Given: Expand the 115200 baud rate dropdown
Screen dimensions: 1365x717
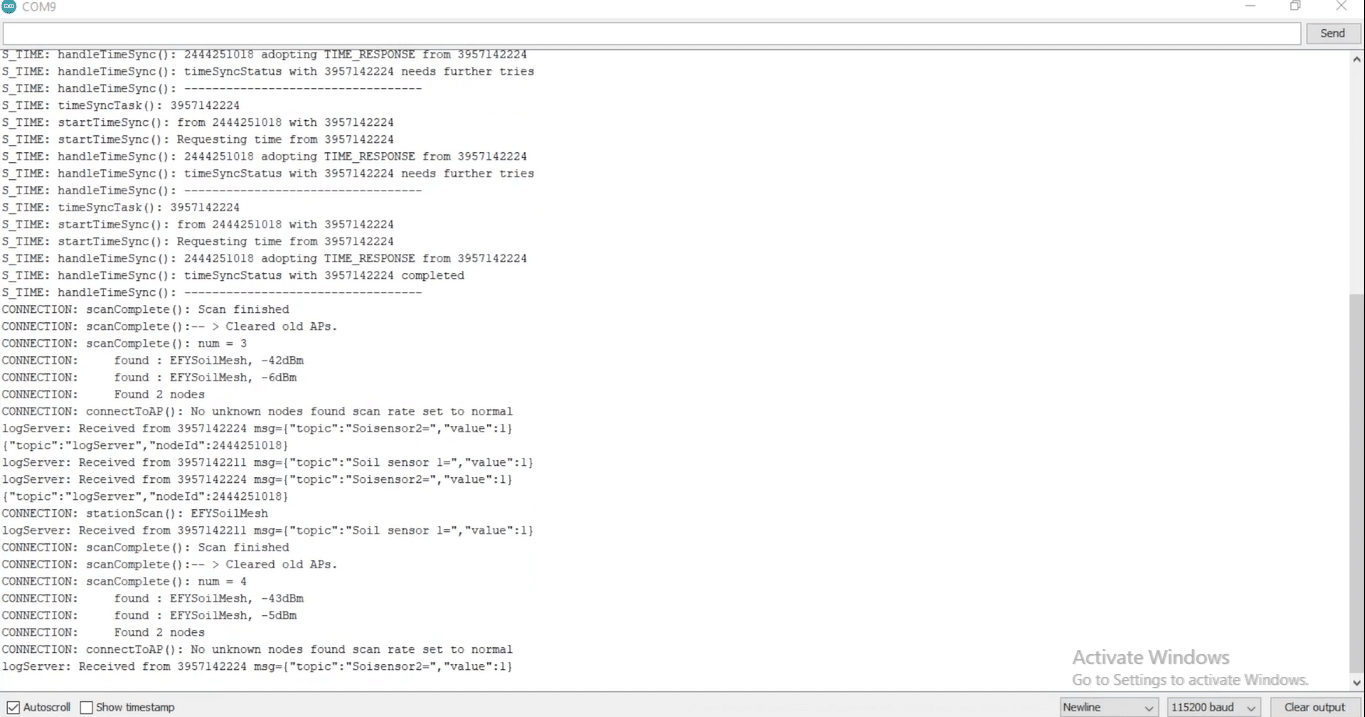Looking at the screenshot, I should click(1213, 707).
